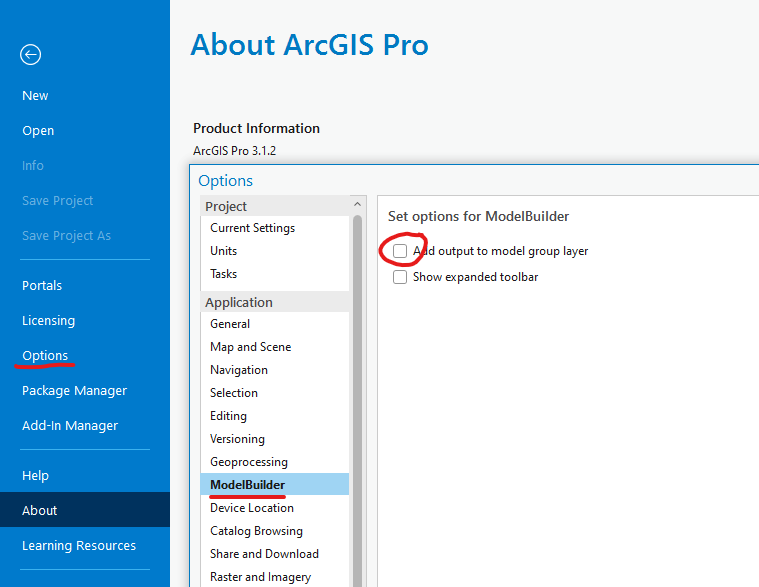Image resolution: width=759 pixels, height=587 pixels.
Task: Enable Add output to model group layer
Action: tap(400, 251)
